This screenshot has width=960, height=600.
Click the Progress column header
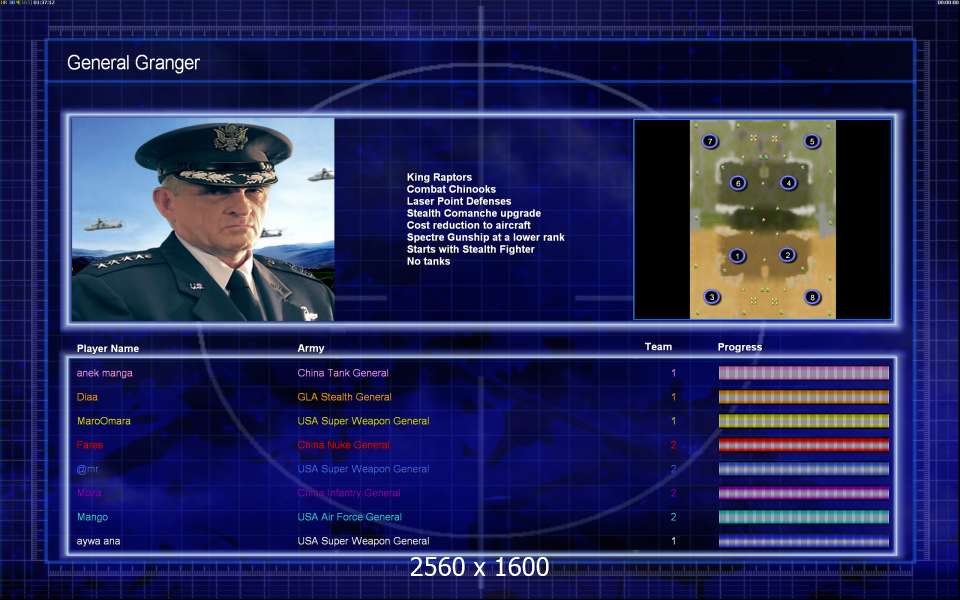tap(740, 347)
